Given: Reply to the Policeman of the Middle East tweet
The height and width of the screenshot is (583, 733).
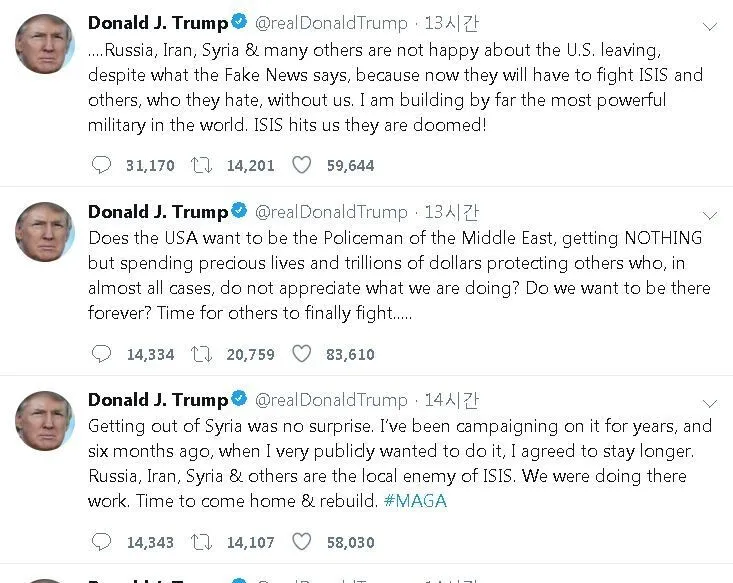Looking at the screenshot, I should (101, 353).
